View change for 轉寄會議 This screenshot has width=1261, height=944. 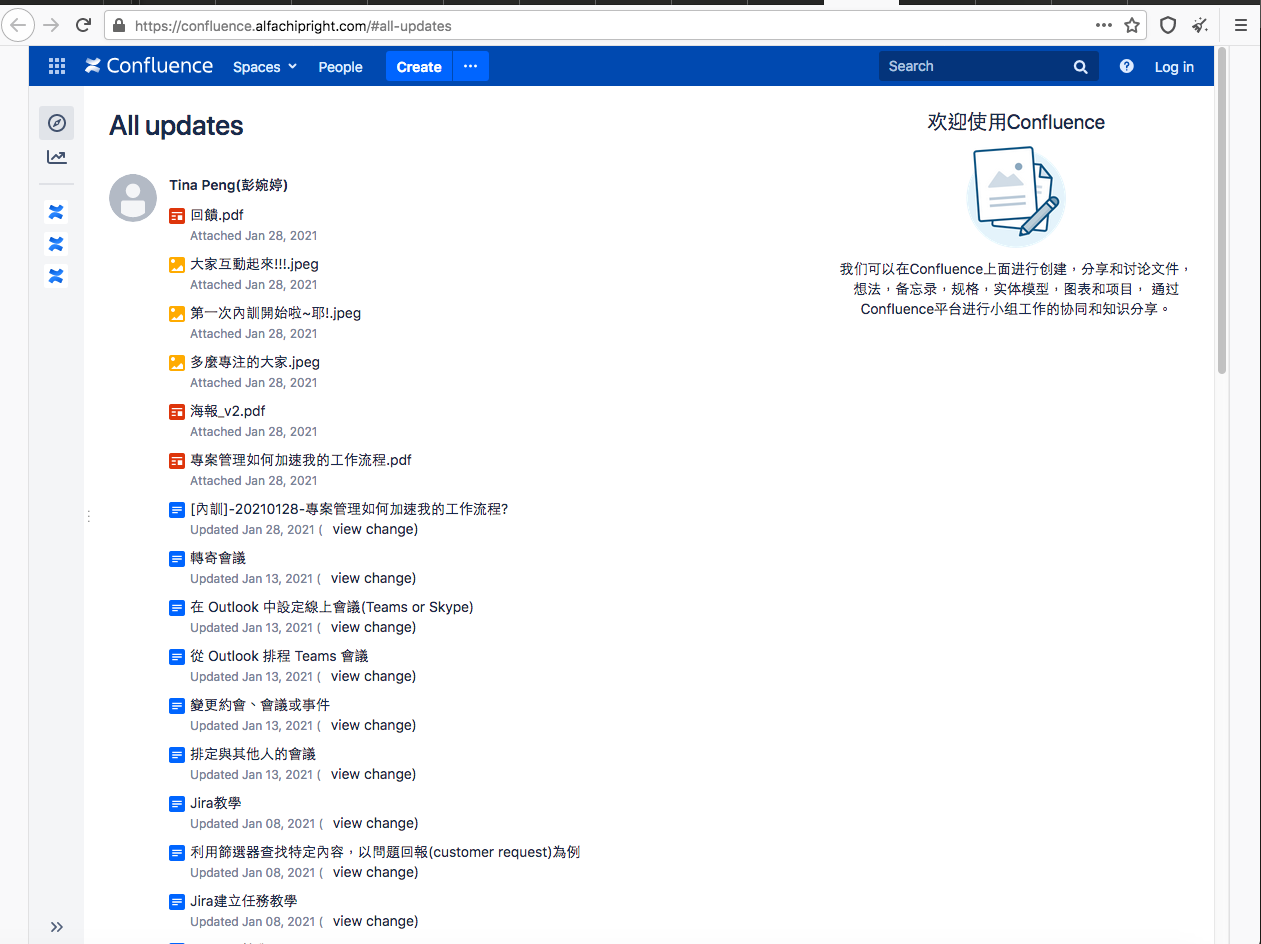pos(371,578)
